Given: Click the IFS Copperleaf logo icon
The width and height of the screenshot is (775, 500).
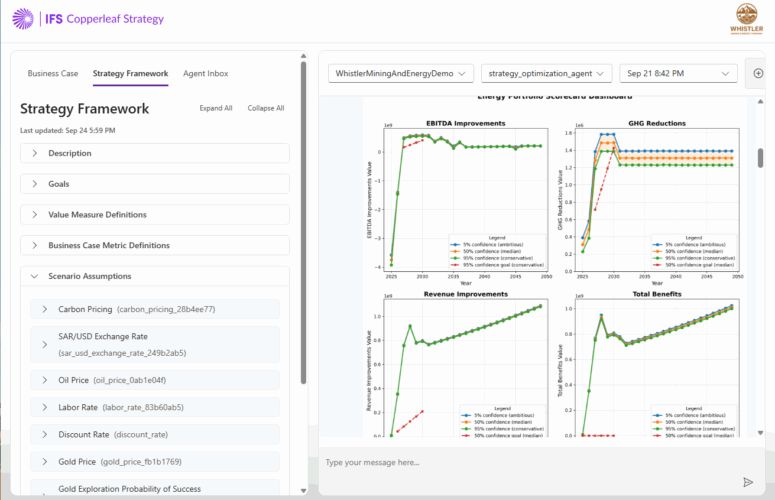Looking at the screenshot, I should point(24,19).
